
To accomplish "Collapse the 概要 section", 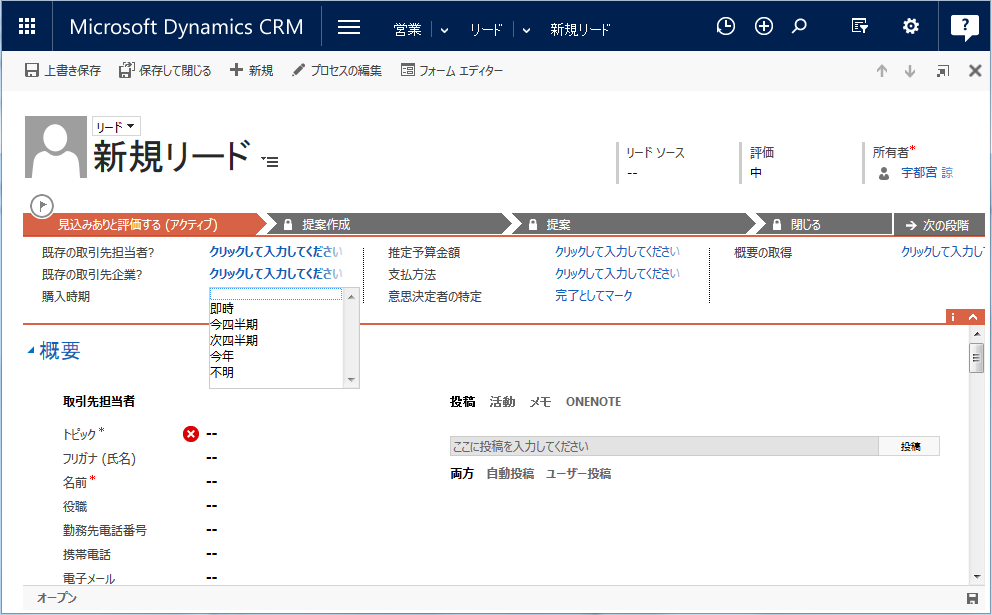I will pyautogui.click(x=30, y=351).
